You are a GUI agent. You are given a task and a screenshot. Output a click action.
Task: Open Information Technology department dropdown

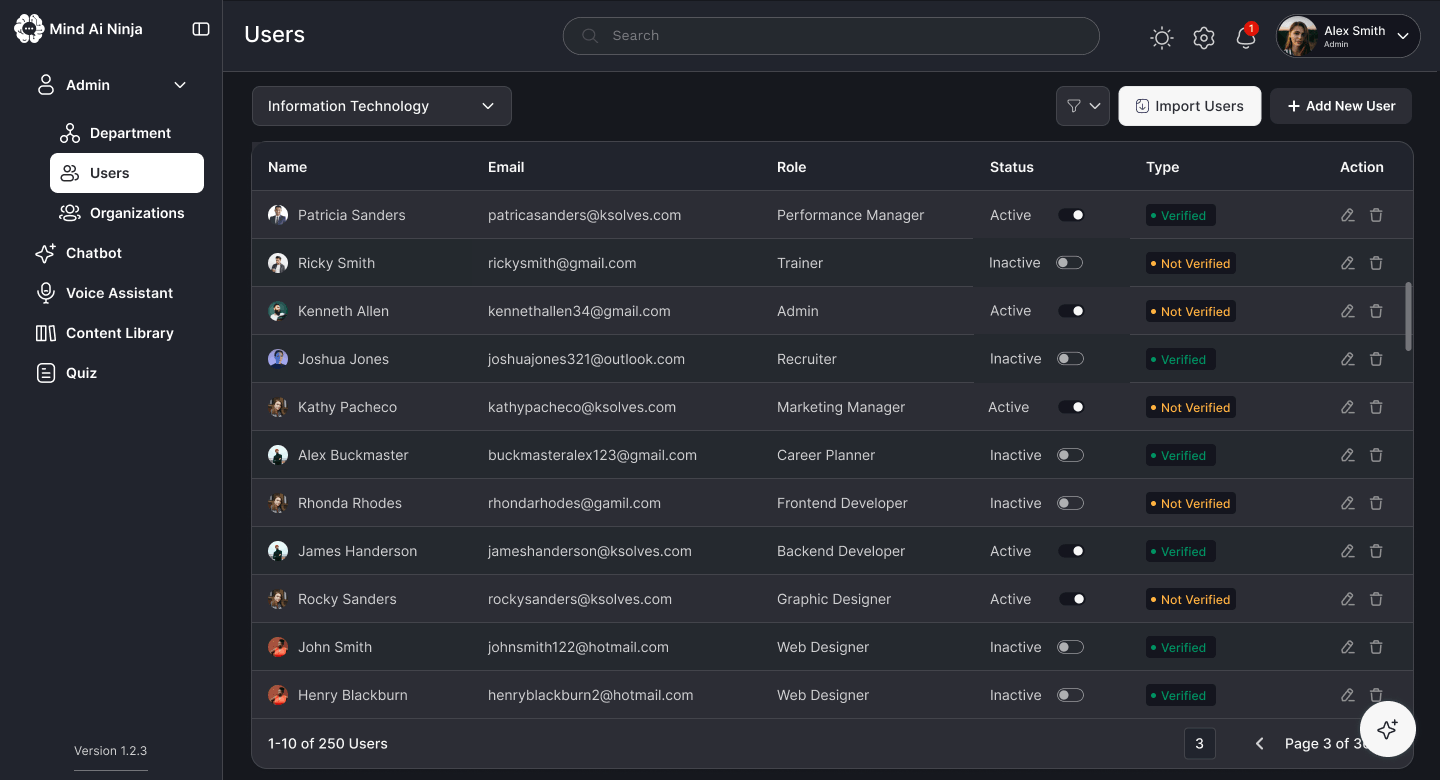coord(382,106)
